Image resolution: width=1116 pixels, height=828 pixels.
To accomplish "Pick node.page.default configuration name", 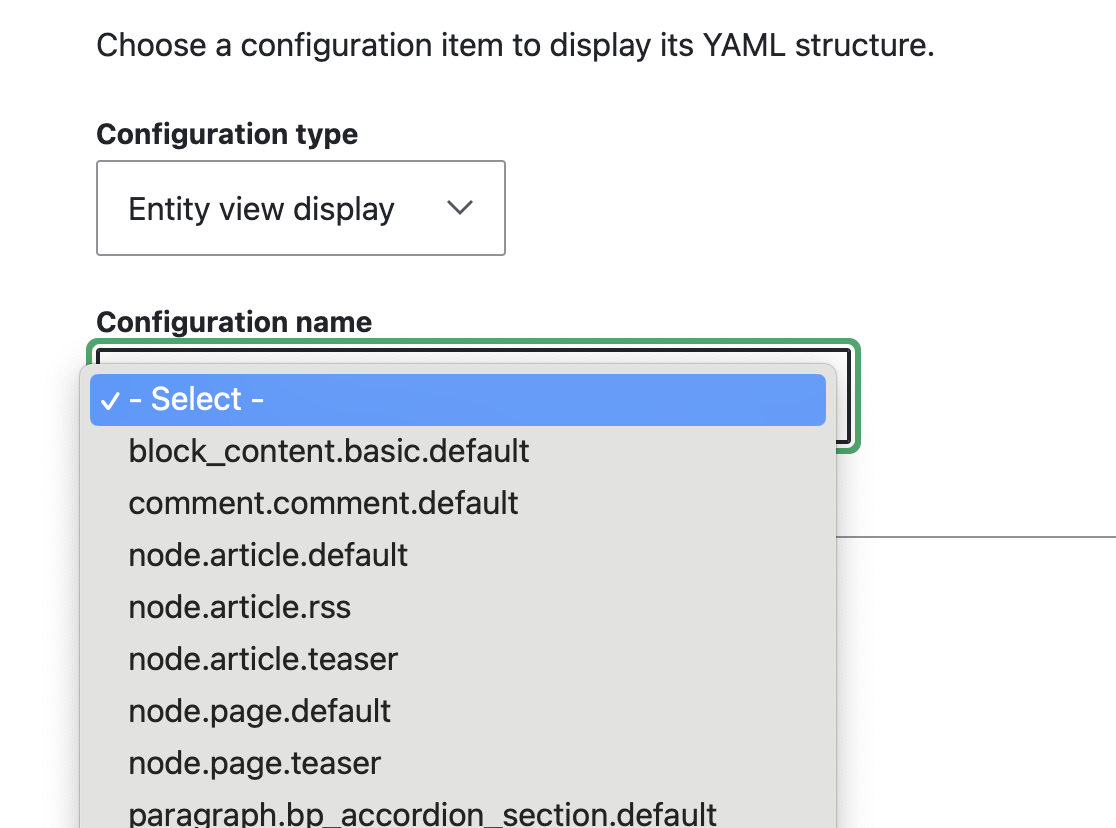I will point(259,711).
